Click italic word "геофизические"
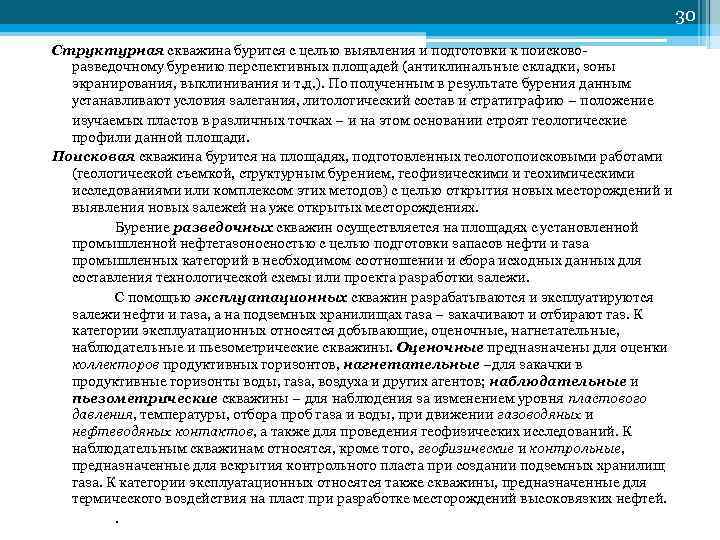 point(466,449)
